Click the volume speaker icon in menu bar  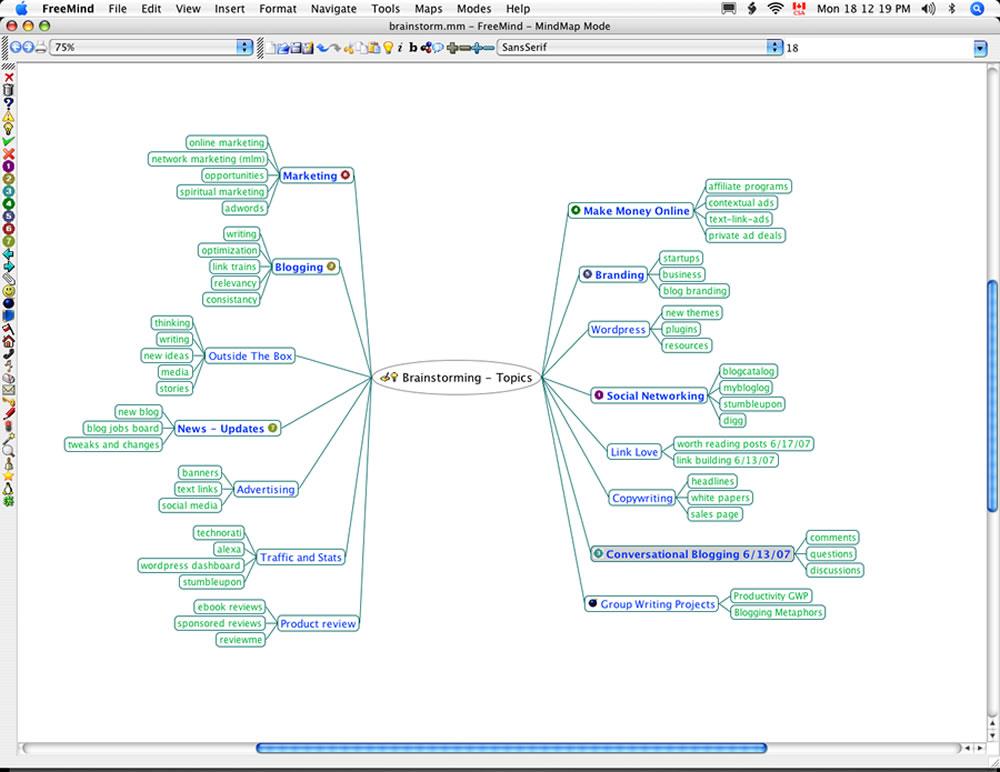pos(929,9)
